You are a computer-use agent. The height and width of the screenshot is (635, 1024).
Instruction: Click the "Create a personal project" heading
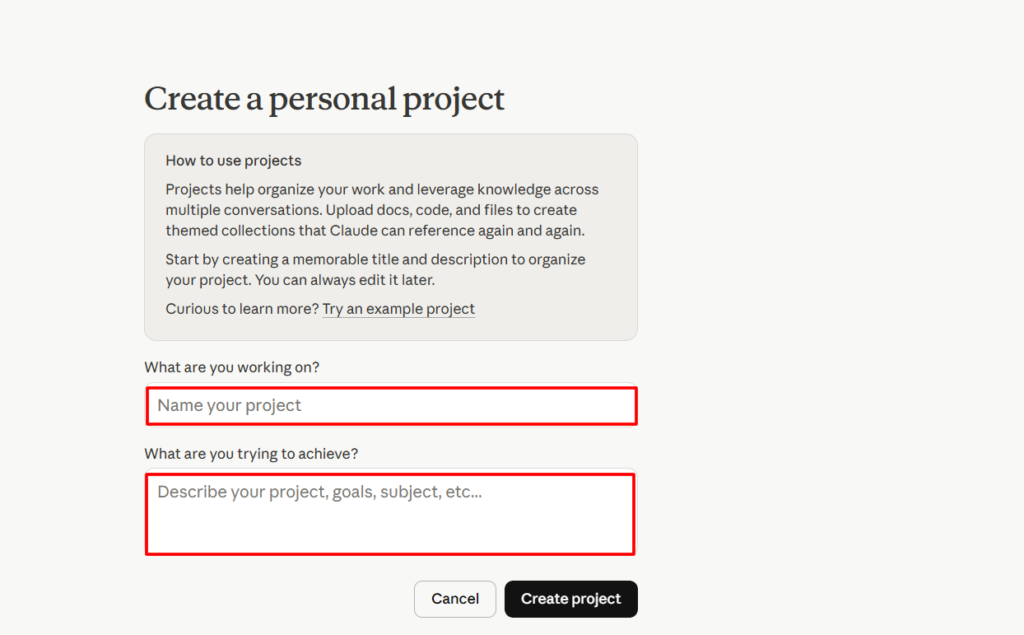[x=325, y=99]
